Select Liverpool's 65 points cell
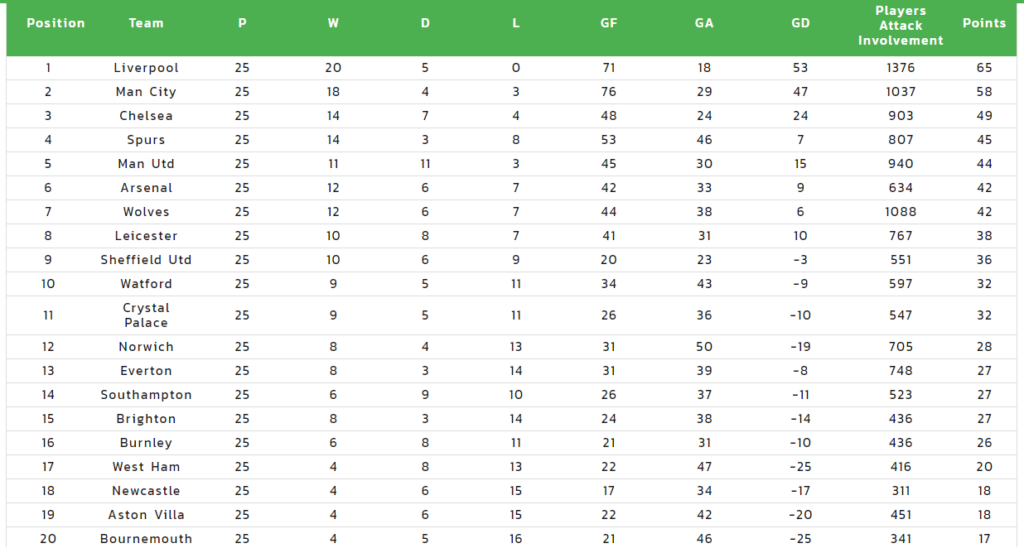The height and width of the screenshot is (553, 1024). coord(984,68)
